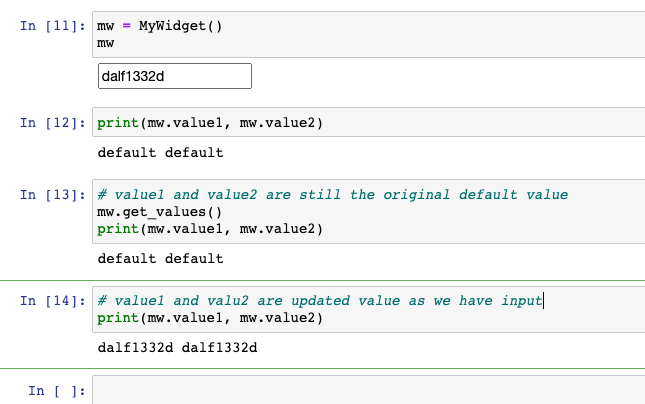Screen dimensions: 645x404
Task: Click into the In [12] print code cell
Action: (x=369, y=122)
